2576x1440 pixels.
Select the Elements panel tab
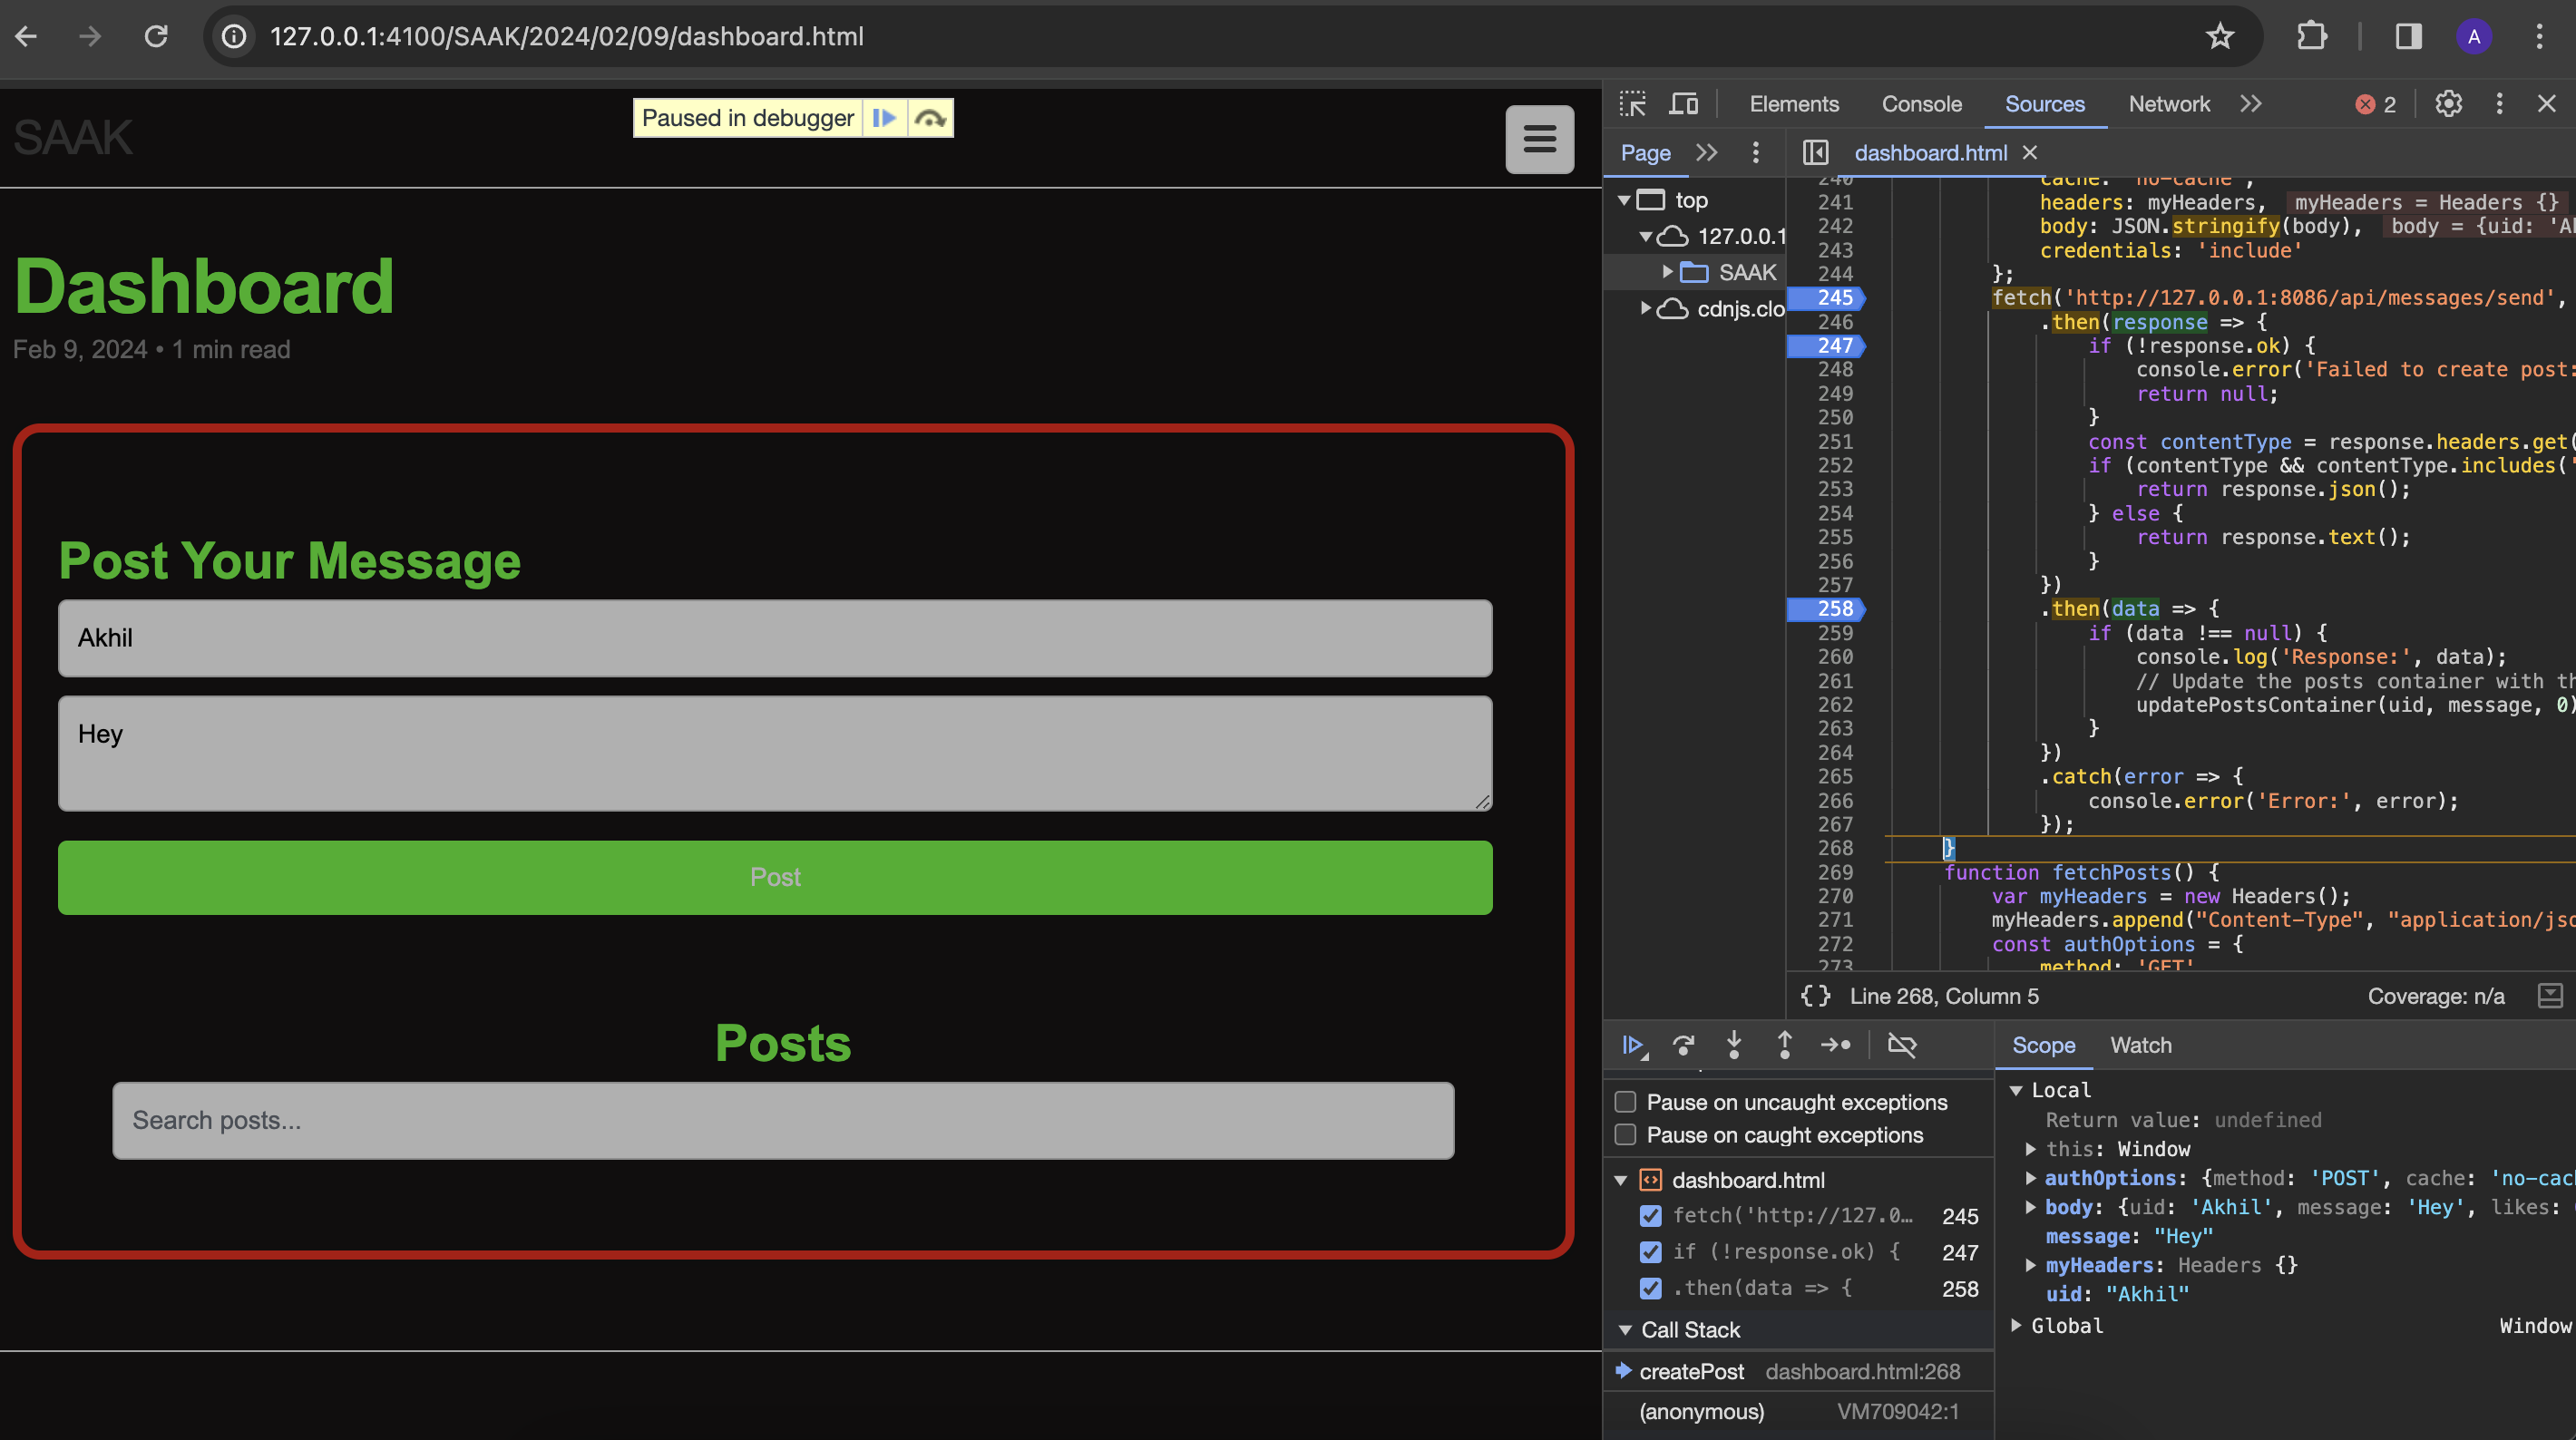(x=1794, y=102)
